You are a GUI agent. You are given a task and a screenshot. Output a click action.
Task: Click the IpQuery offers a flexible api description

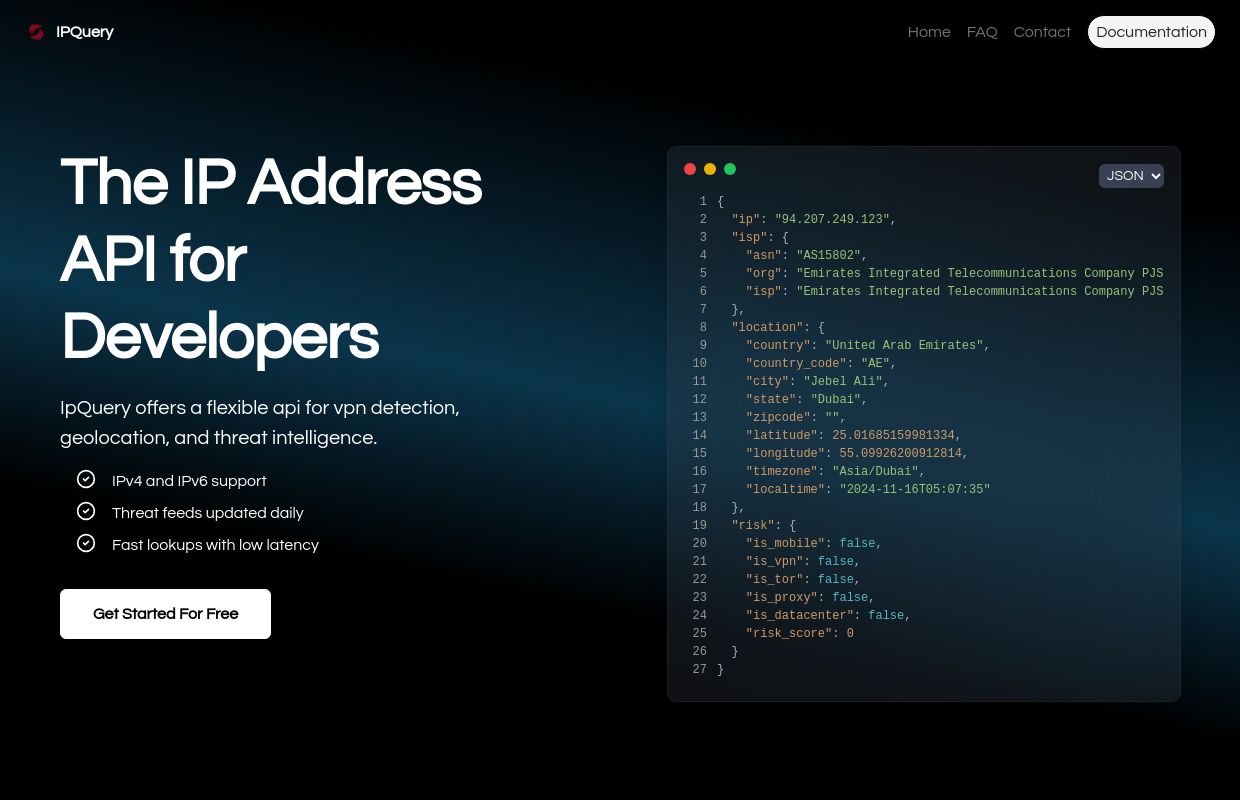260,423
